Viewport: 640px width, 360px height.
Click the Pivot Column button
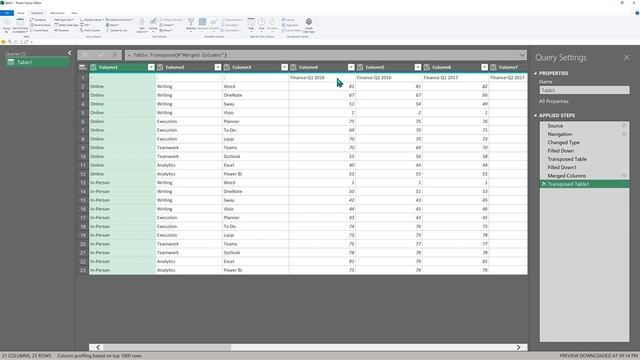point(90,30)
